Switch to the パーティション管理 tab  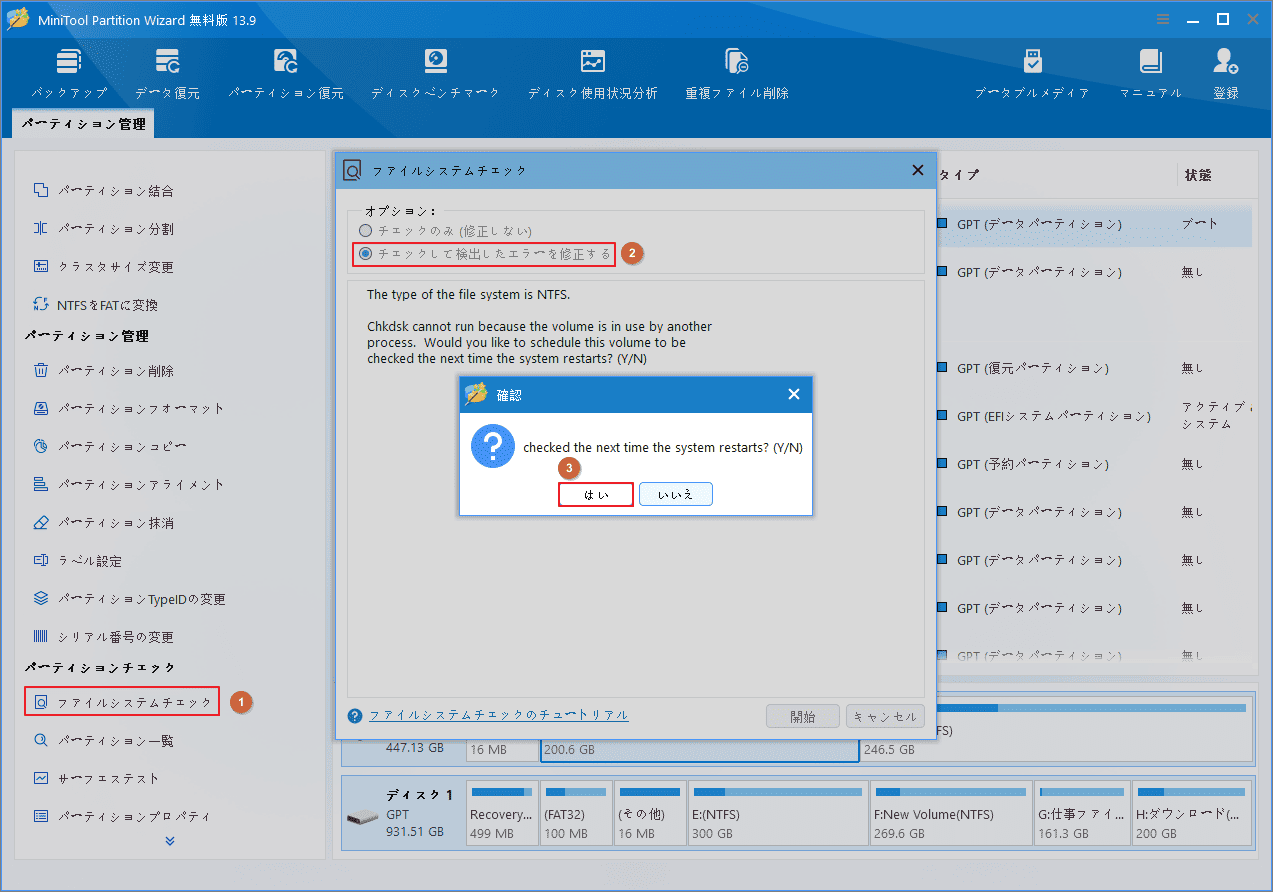pyautogui.click(x=84, y=124)
